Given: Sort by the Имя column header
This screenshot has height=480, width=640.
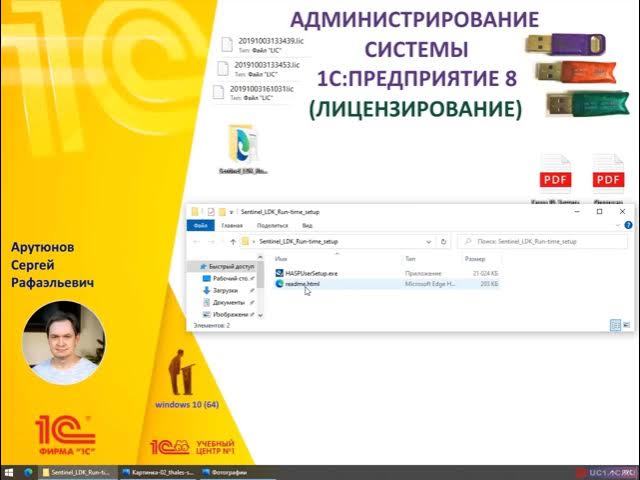Looking at the screenshot, I should tap(281, 259).
